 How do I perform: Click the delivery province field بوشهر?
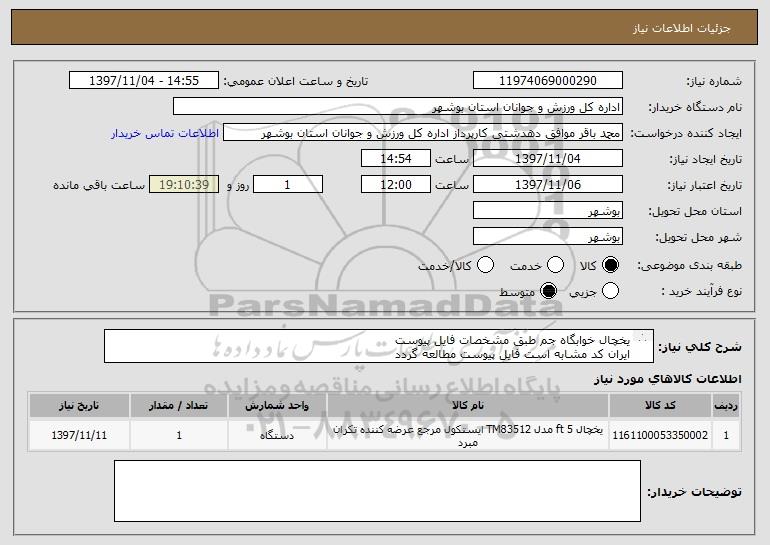click(x=548, y=211)
